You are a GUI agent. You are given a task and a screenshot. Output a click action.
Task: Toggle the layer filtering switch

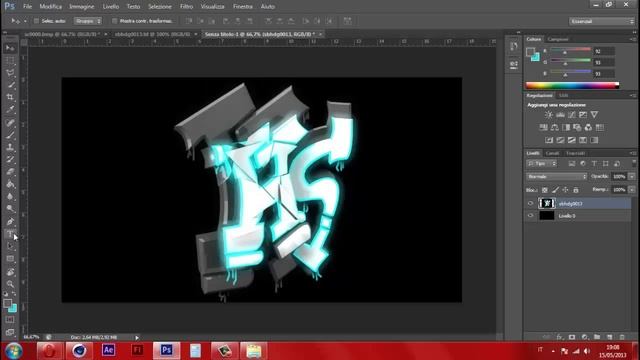[x=634, y=163]
